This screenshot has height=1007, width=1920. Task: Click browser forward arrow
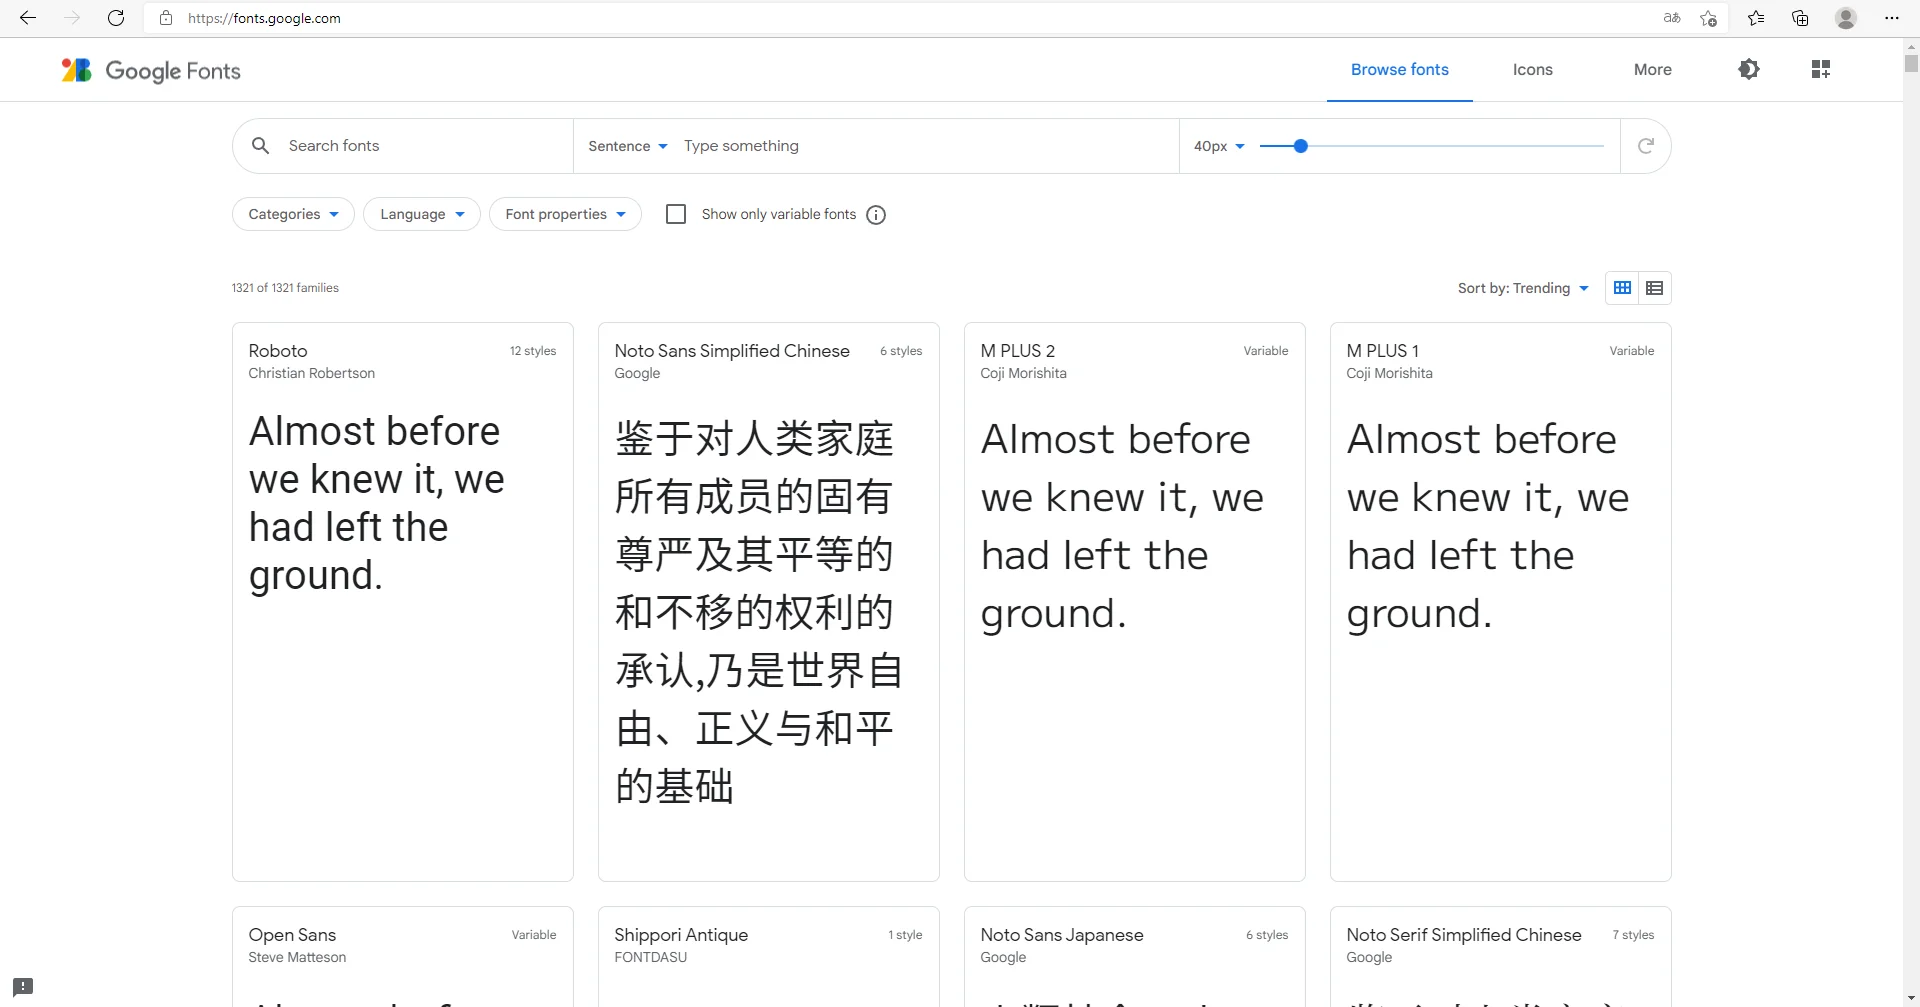pos(72,18)
